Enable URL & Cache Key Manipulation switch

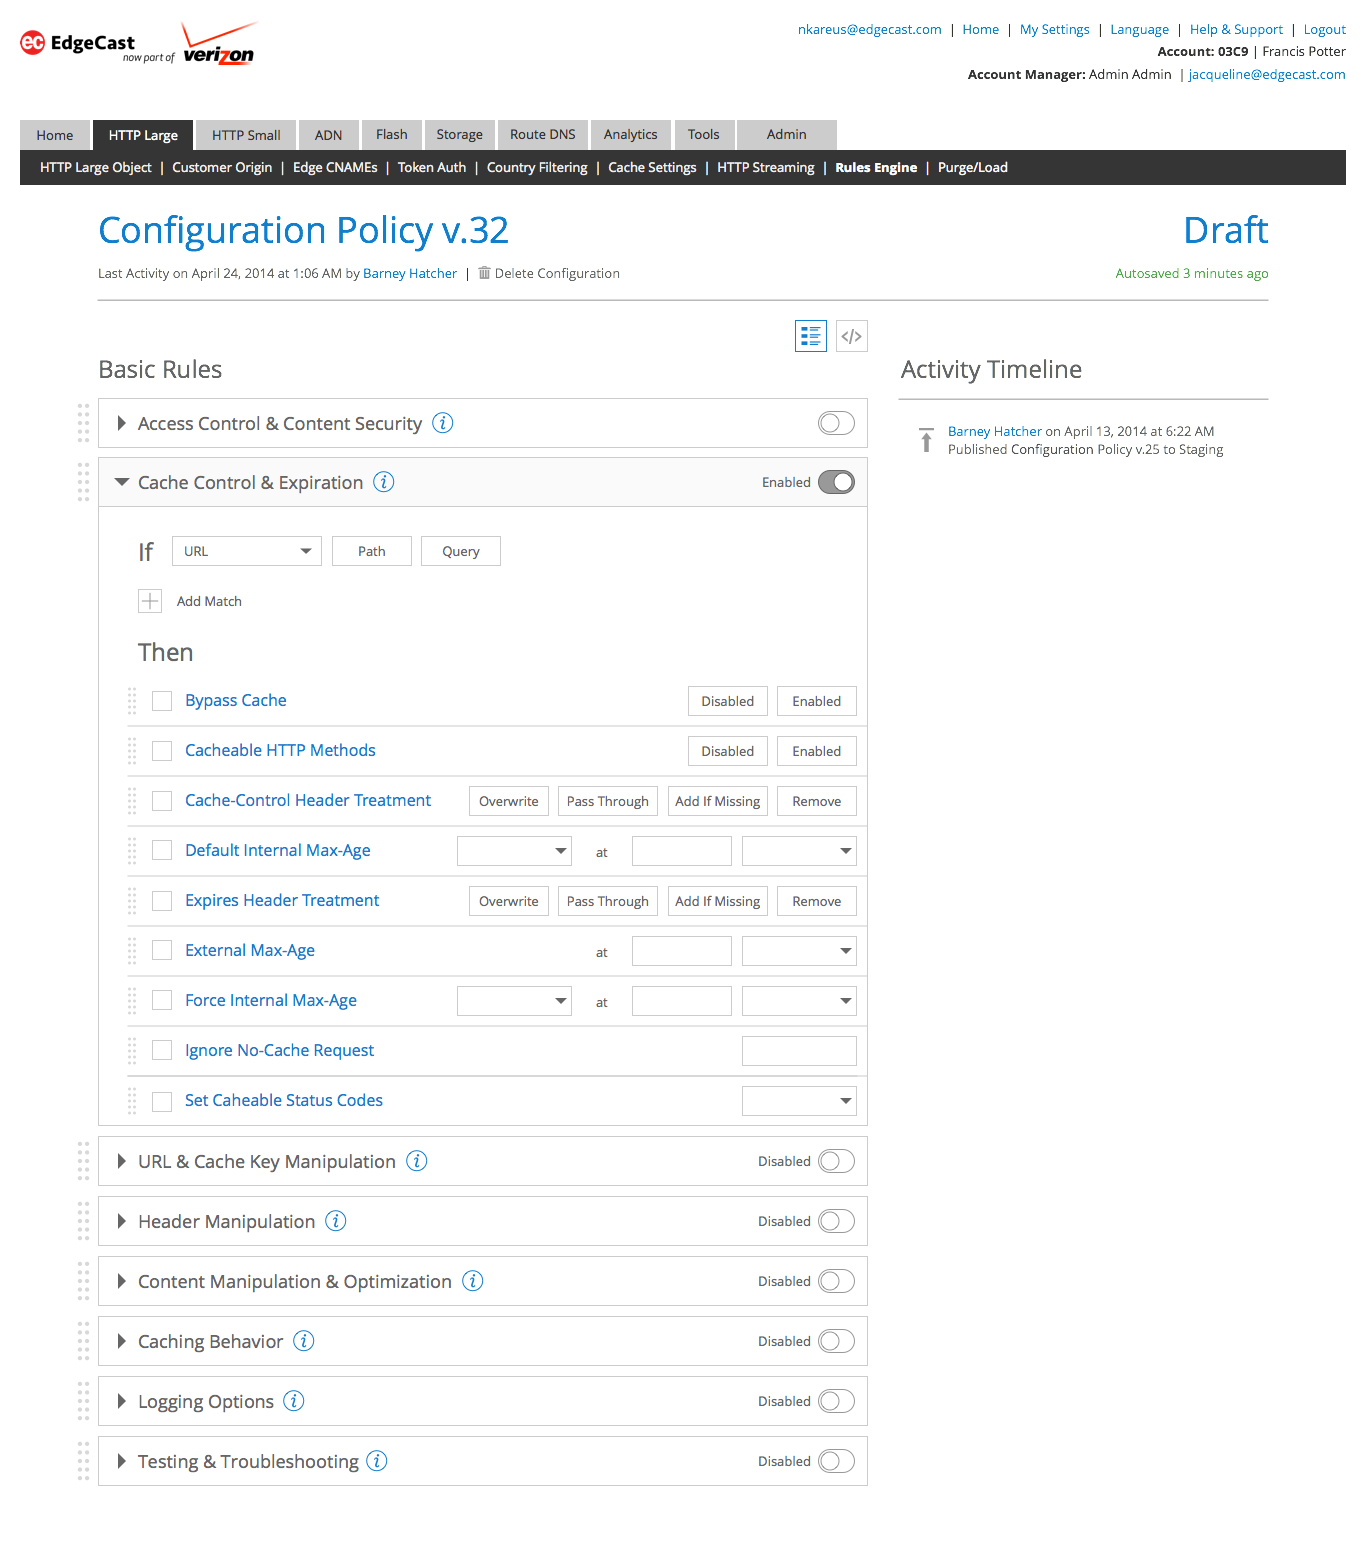836,1161
